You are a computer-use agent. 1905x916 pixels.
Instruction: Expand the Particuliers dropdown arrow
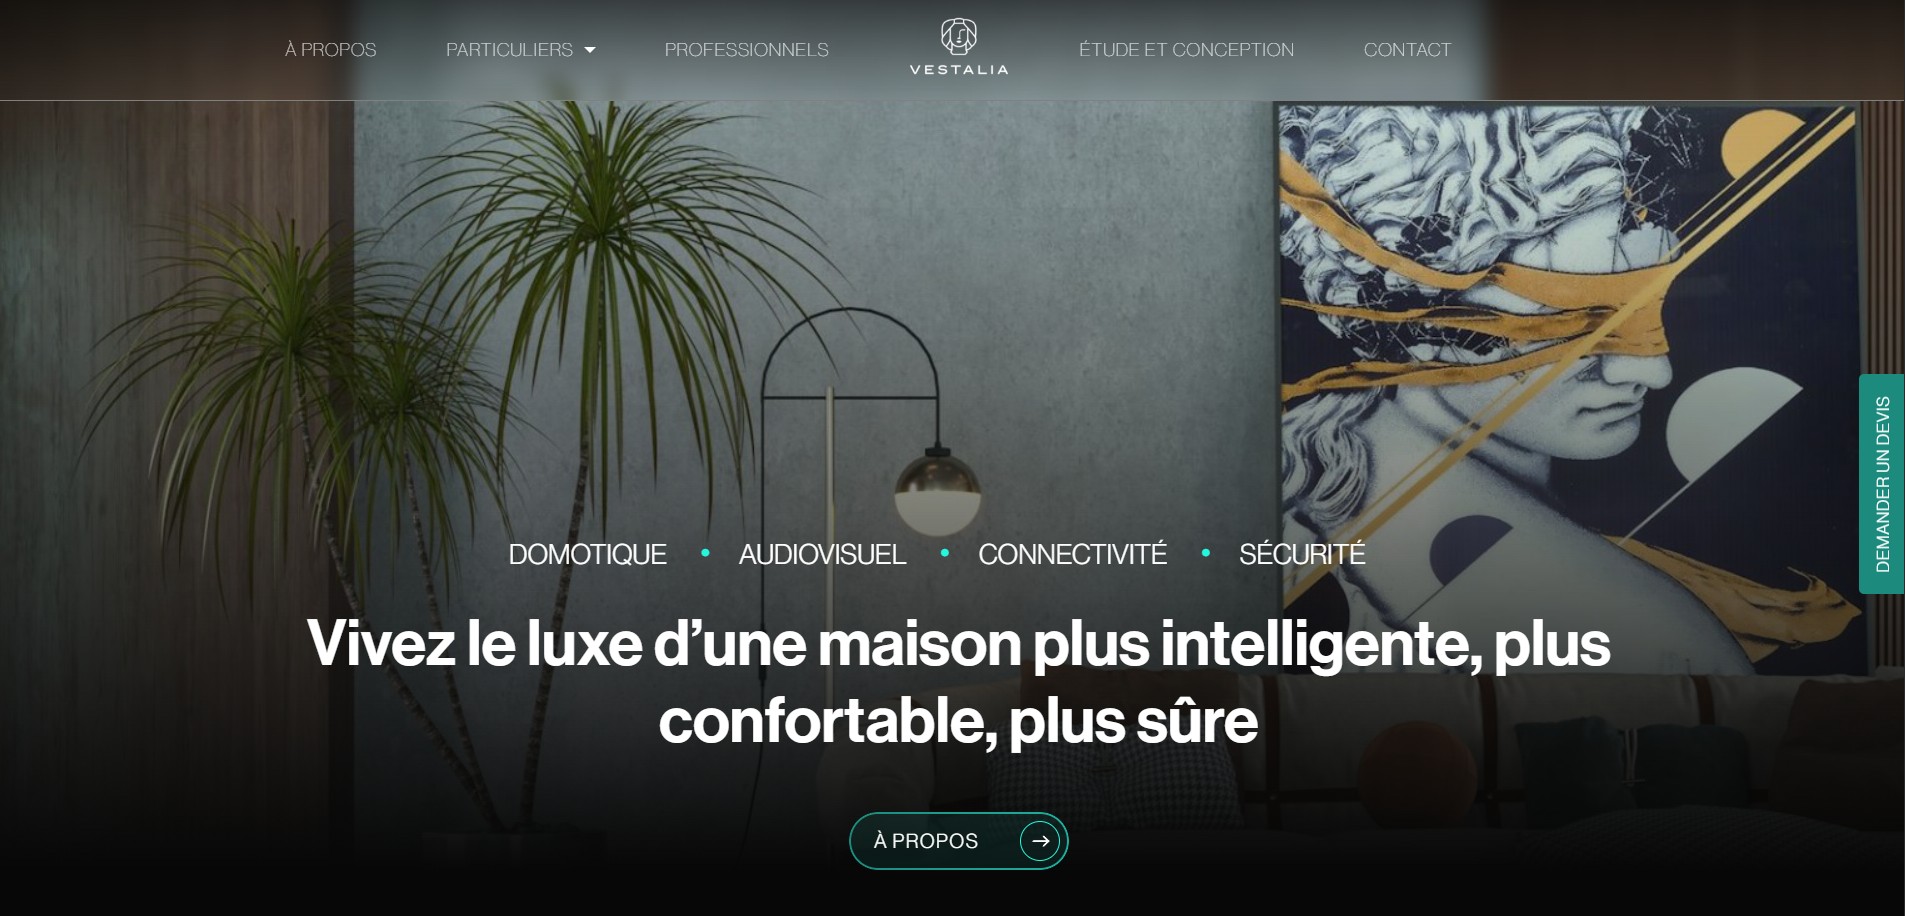tap(590, 50)
